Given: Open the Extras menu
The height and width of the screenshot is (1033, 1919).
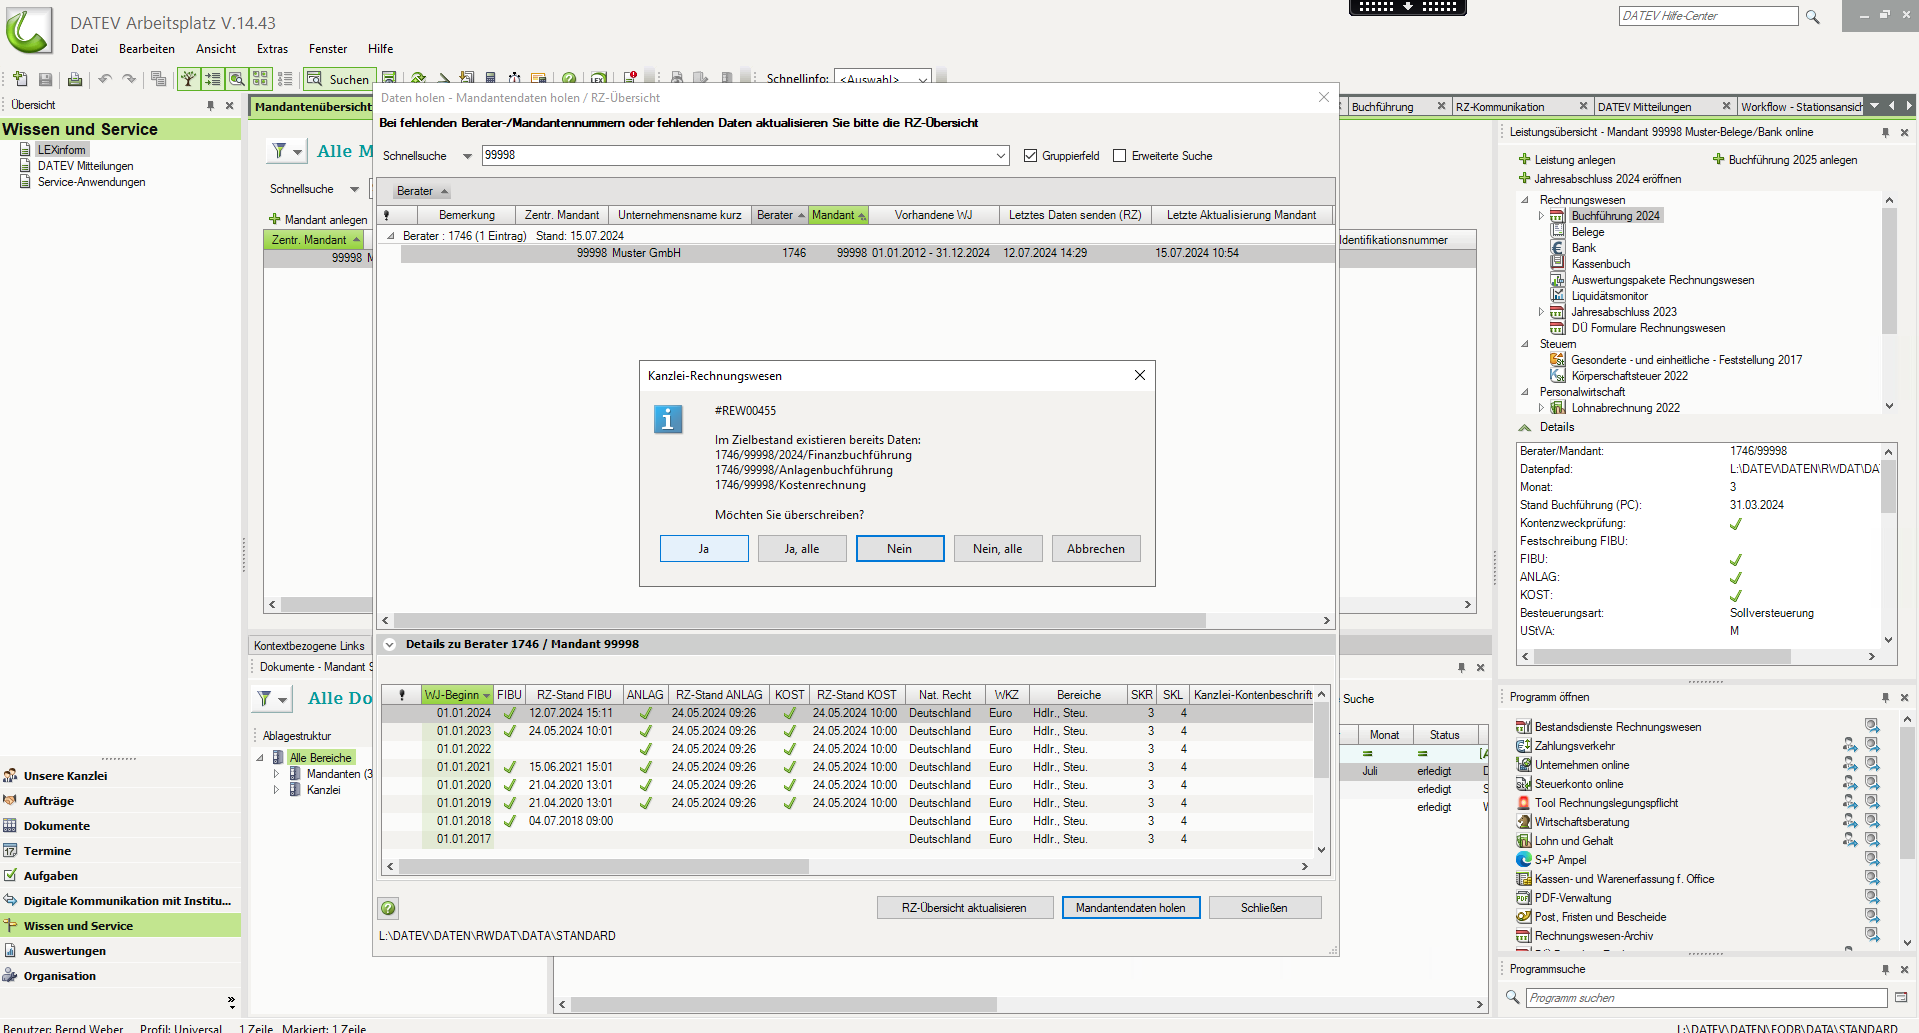Looking at the screenshot, I should tap(272, 49).
